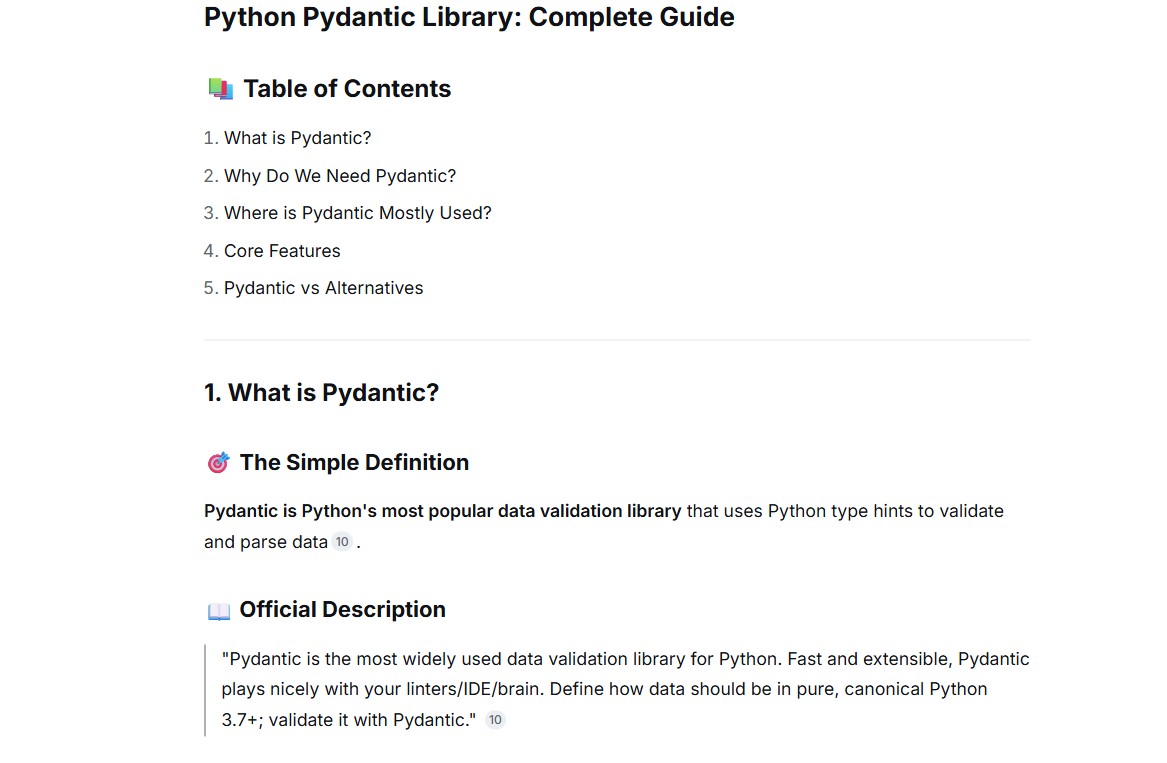
Task: Click the page title 'Python Pydantic Library: Complete Guide'
Action: (x=469, y=17)
